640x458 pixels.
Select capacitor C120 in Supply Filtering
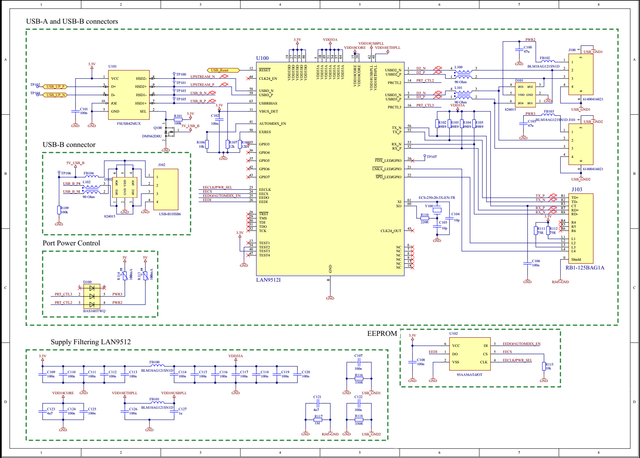point(297,374)
